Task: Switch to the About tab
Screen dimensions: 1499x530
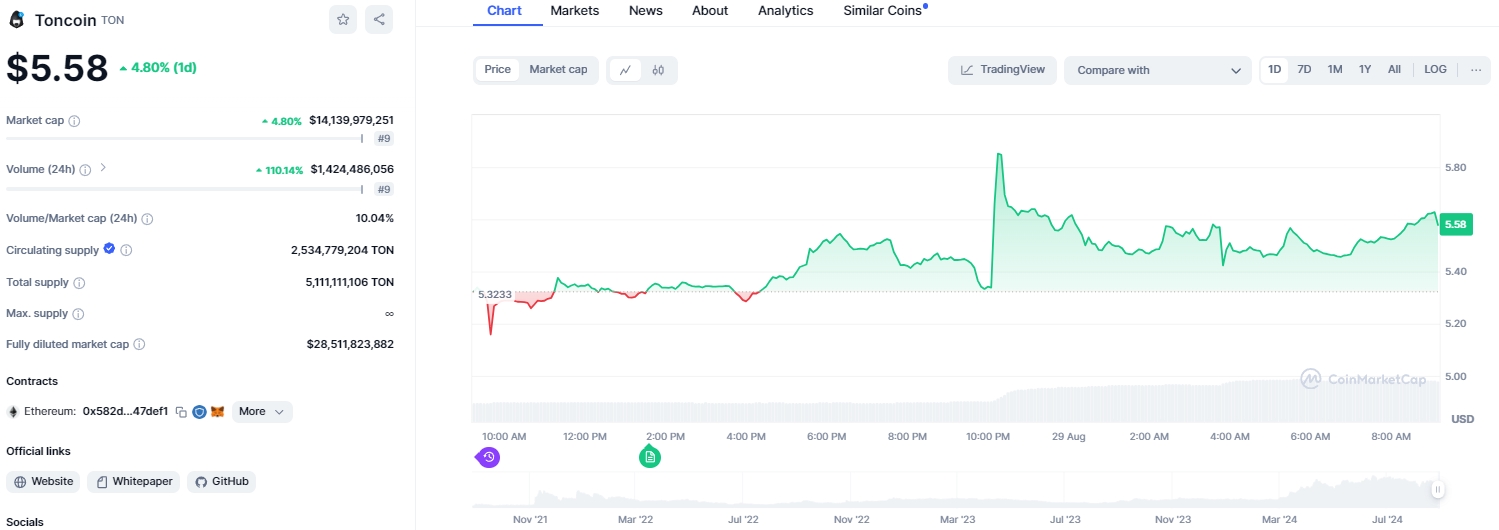Action: point(710,11)
